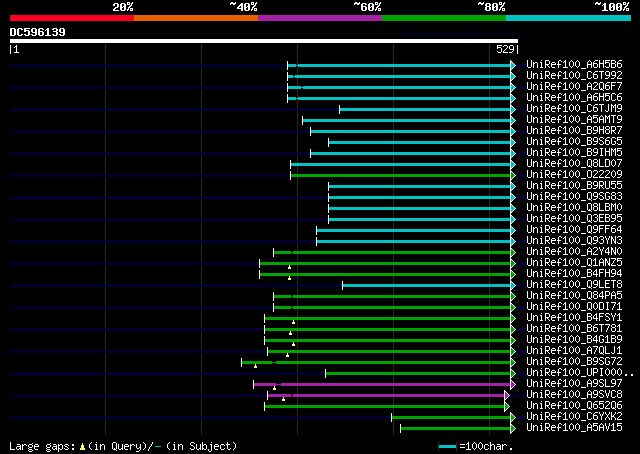Select the UniRef100_B4FH94 label
The image size is (640, 454).
[x=574, y=274]
